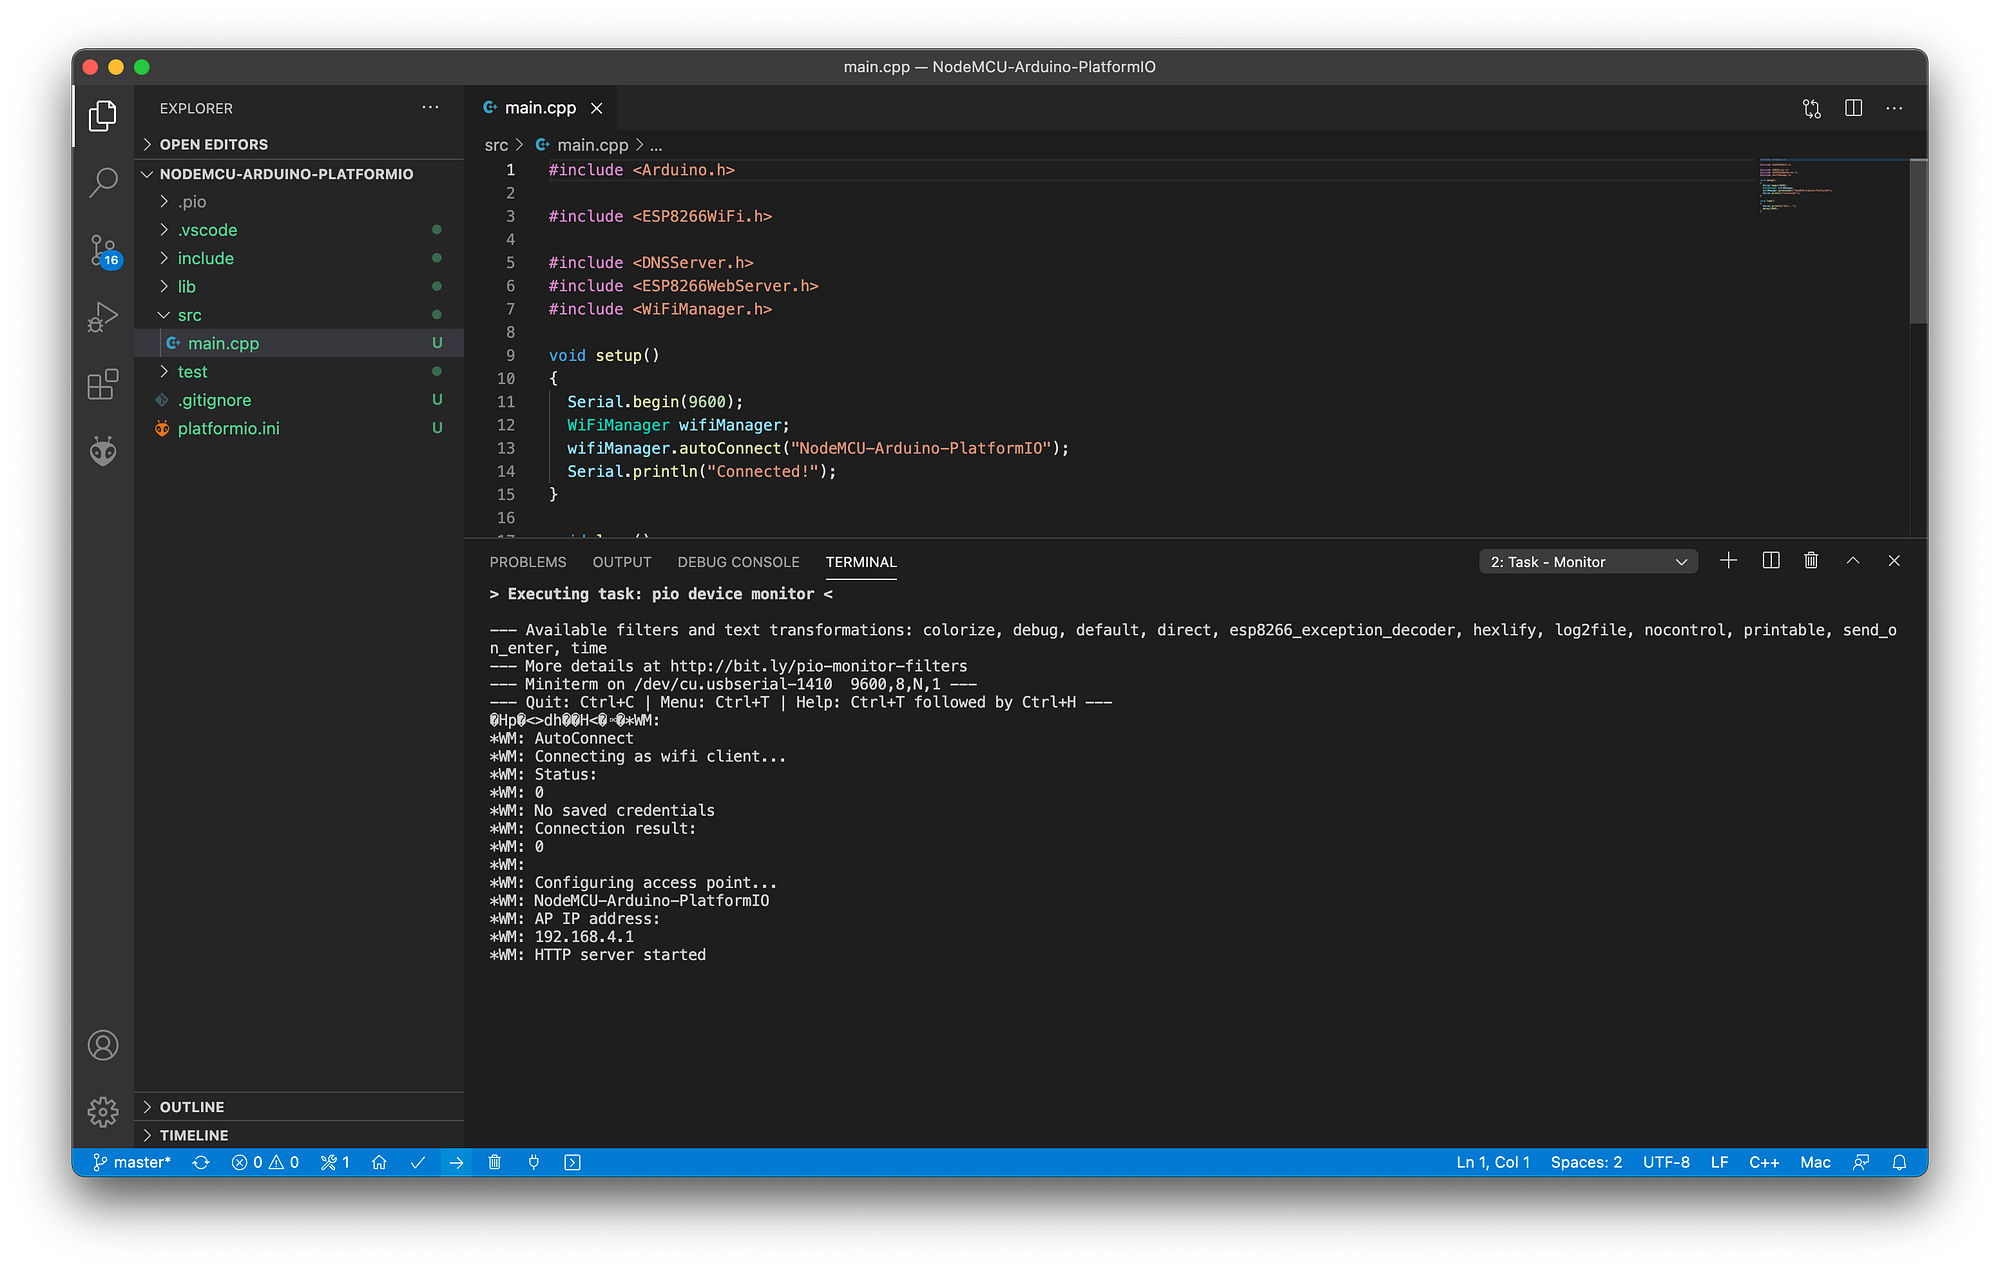Switch to the PROBLEMS tab
The height and width of the screenshot is (1272, 2000).
tap(528, 562)
